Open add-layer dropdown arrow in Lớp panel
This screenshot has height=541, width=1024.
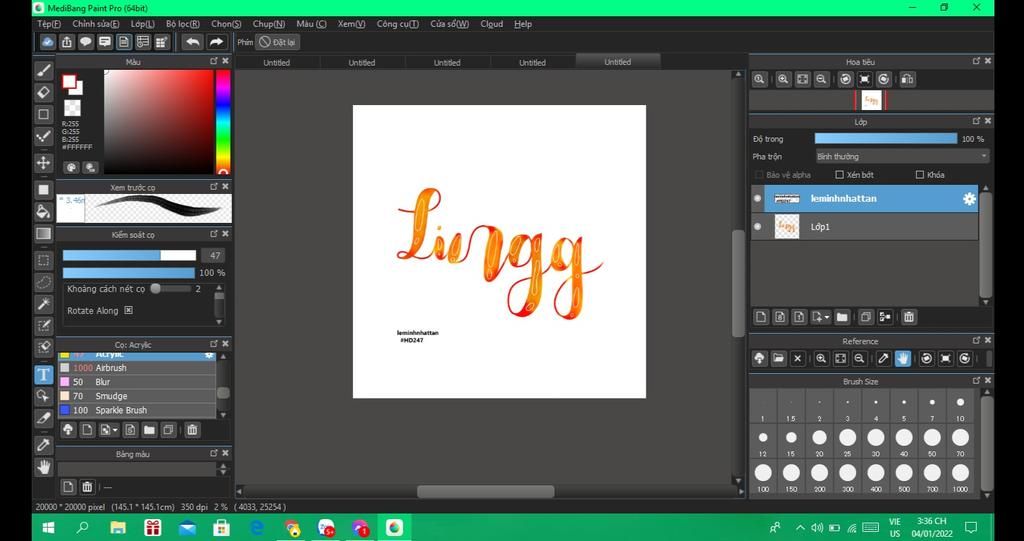pos(827,317)
